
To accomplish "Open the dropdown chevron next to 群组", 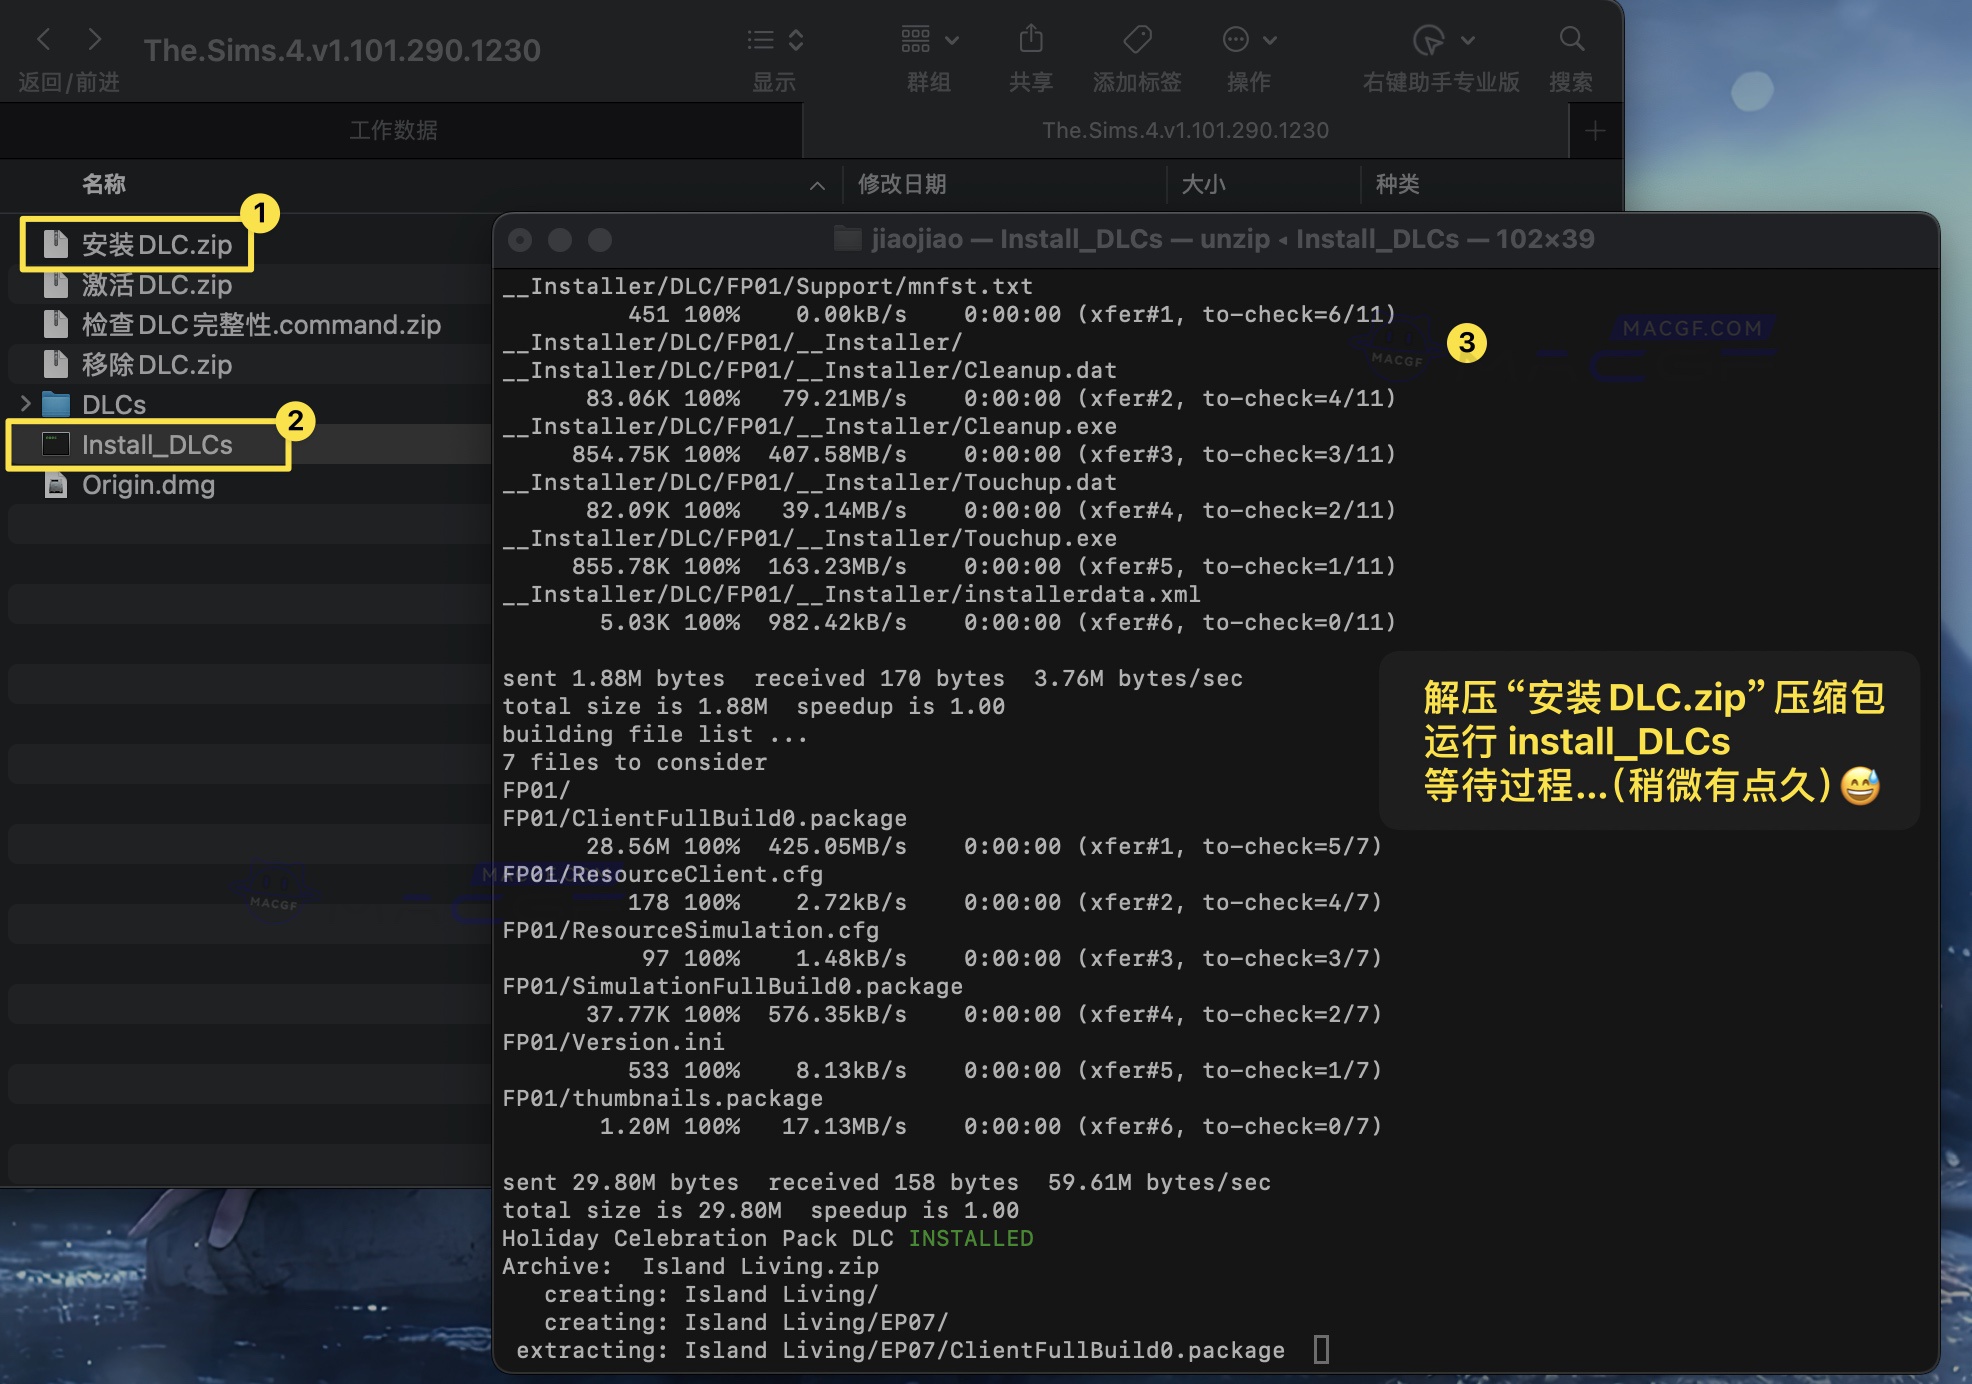I will coord(950,40).
